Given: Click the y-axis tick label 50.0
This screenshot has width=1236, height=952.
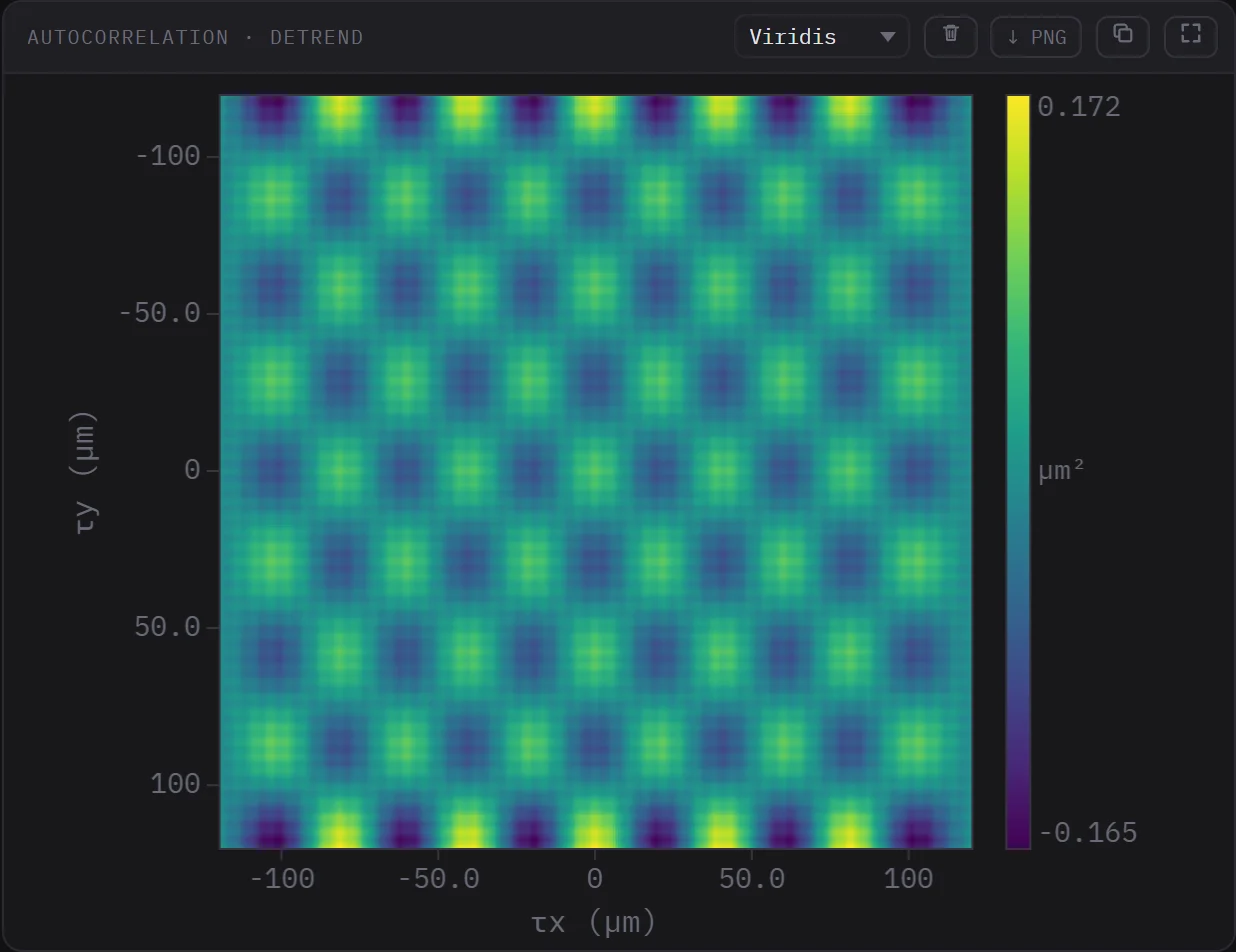Looking at the screenshot, I should point(167,627).
